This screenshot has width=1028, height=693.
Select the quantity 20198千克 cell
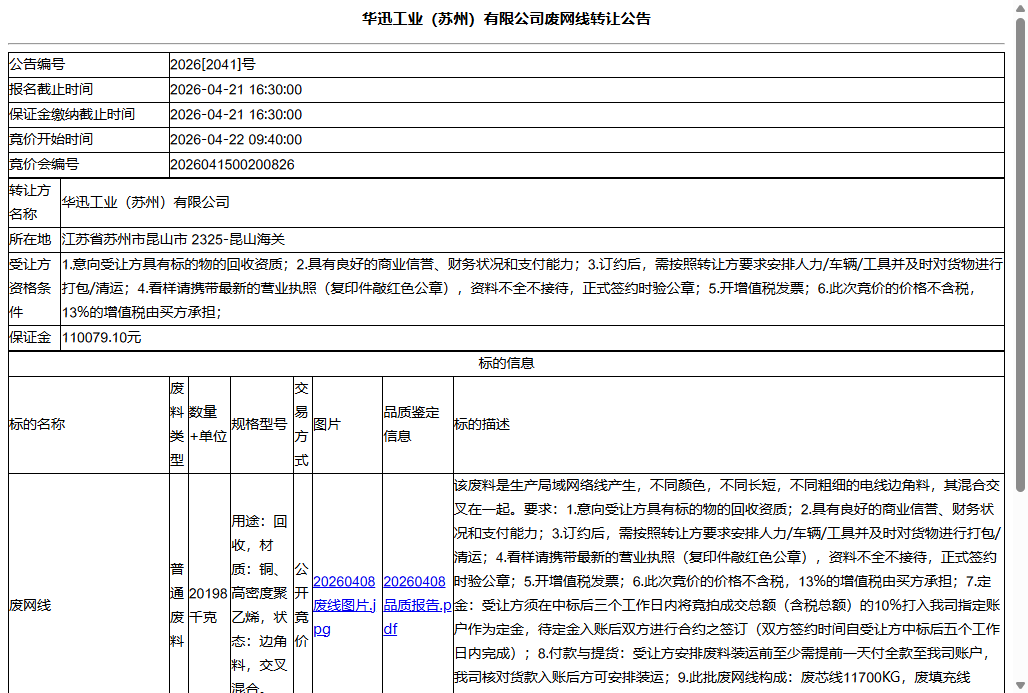tap(209, 605)
